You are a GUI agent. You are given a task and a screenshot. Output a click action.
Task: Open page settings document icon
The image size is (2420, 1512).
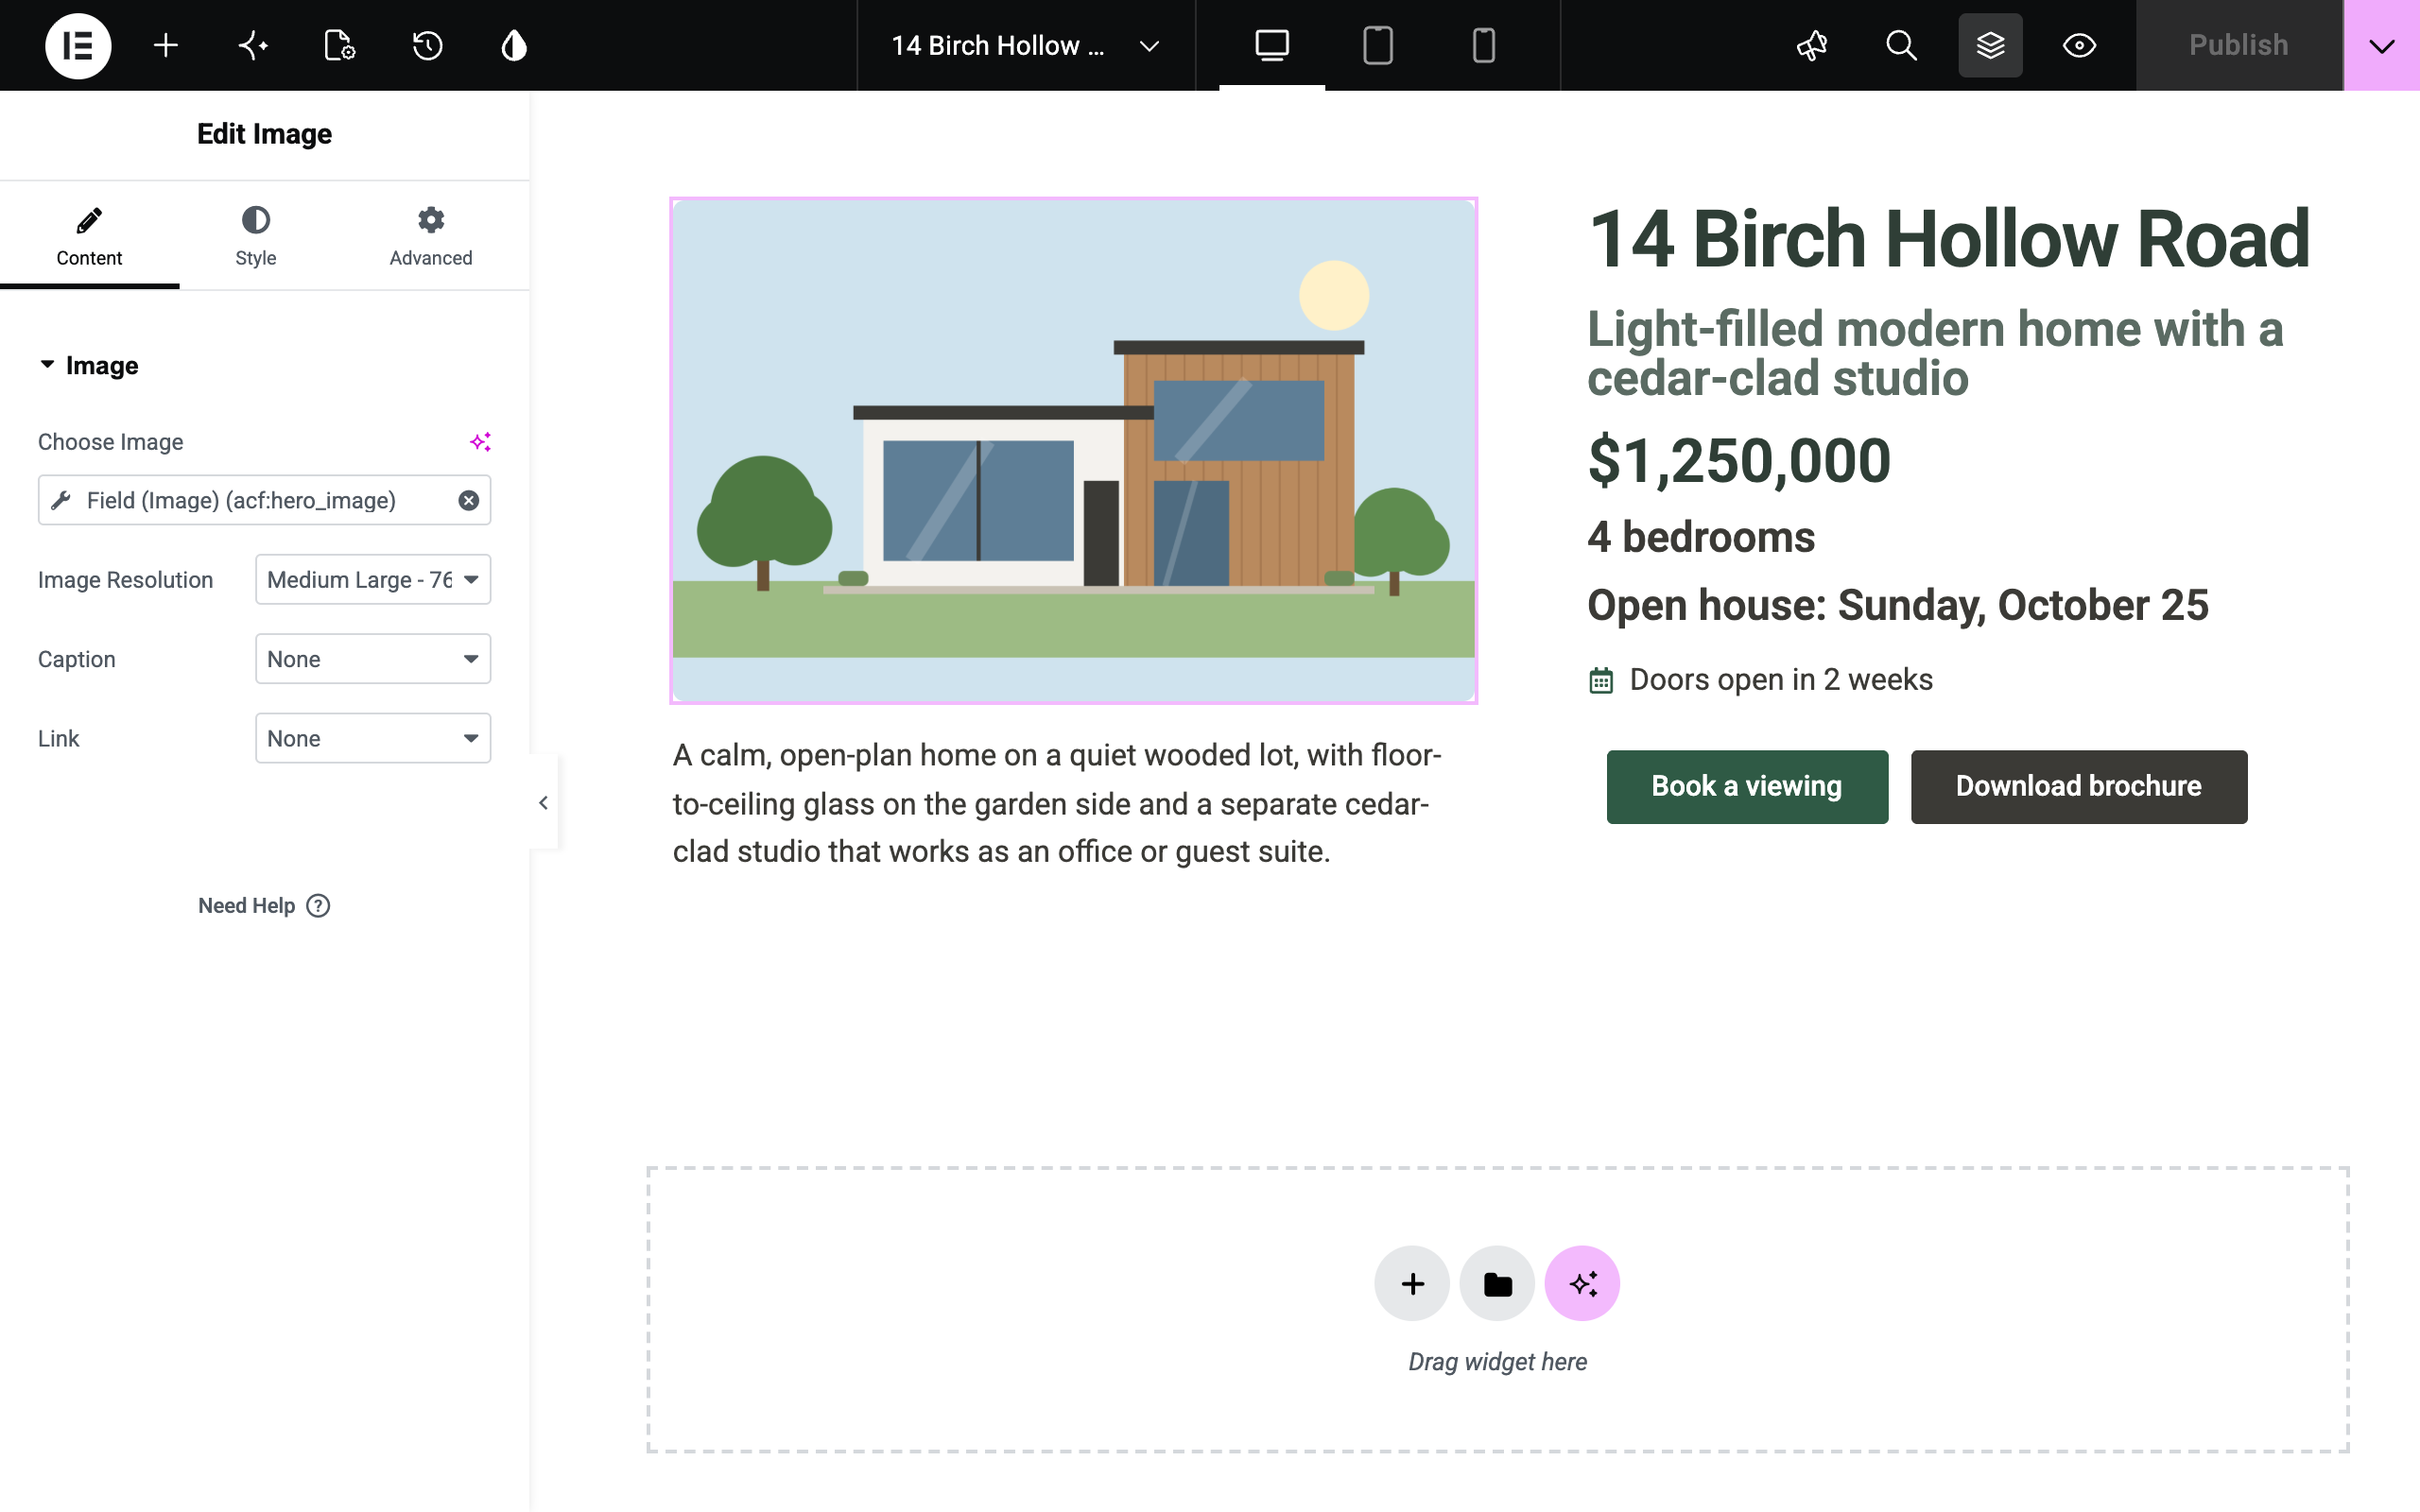point(340,45)
